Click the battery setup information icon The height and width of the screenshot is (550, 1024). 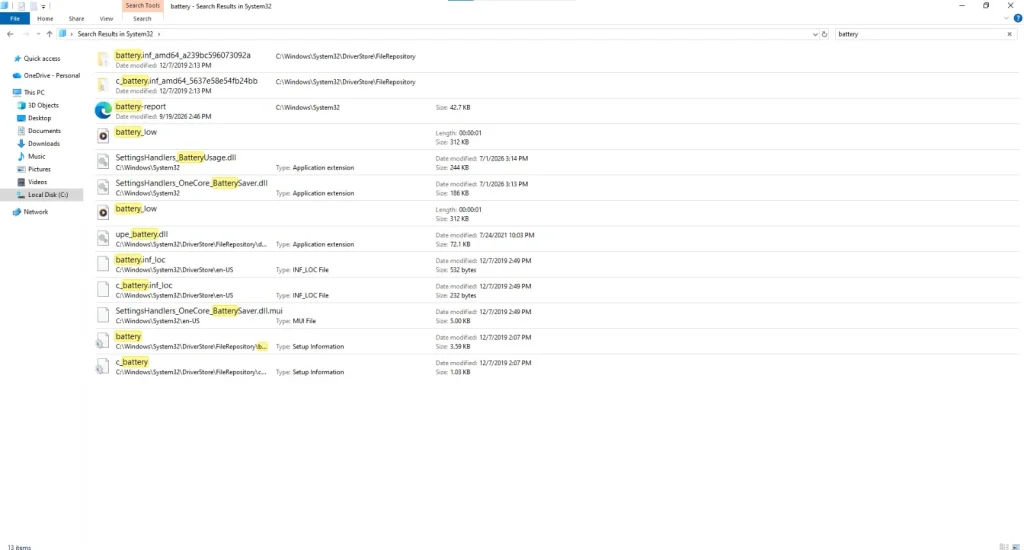103,340
